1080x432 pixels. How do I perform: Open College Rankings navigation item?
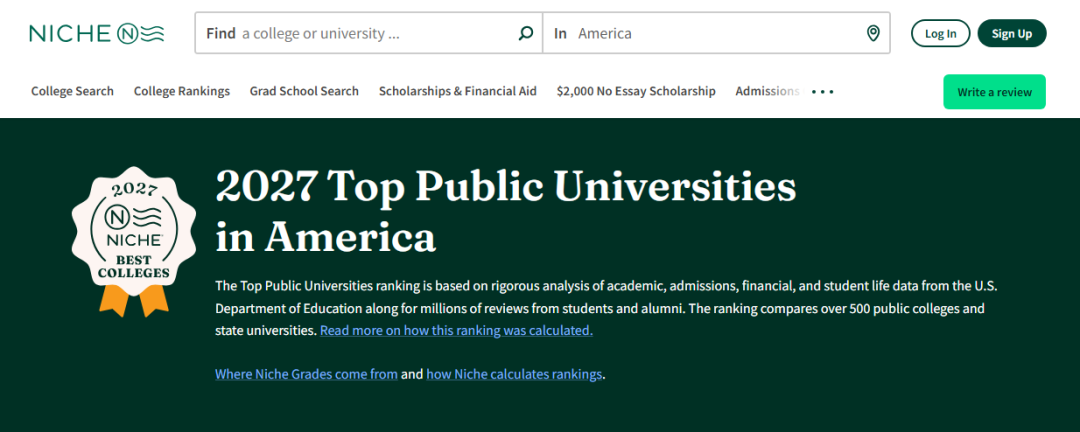click(182, 91)
